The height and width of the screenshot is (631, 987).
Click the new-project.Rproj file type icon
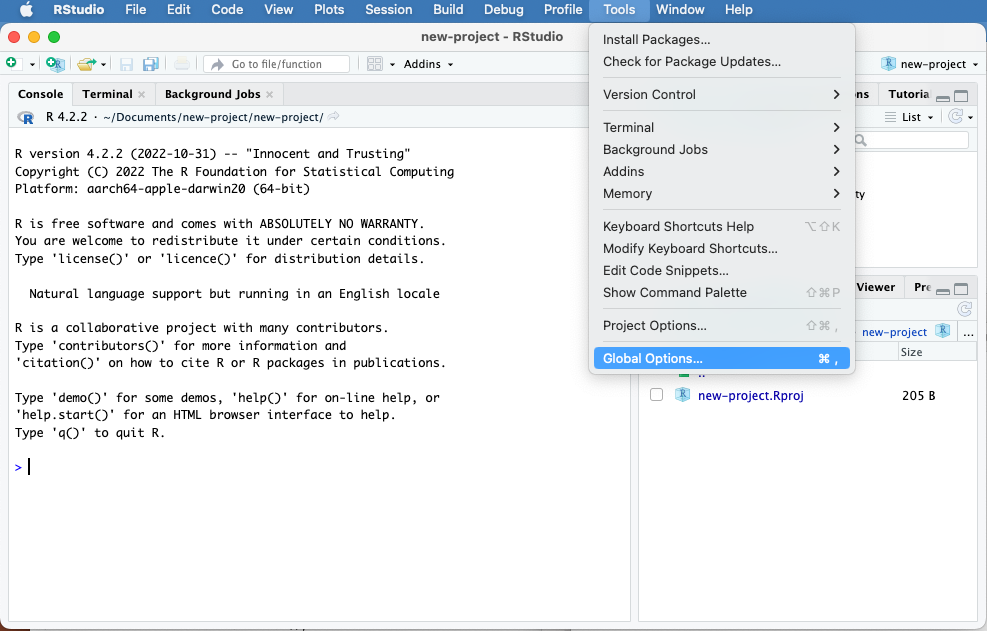click(682, 395)
